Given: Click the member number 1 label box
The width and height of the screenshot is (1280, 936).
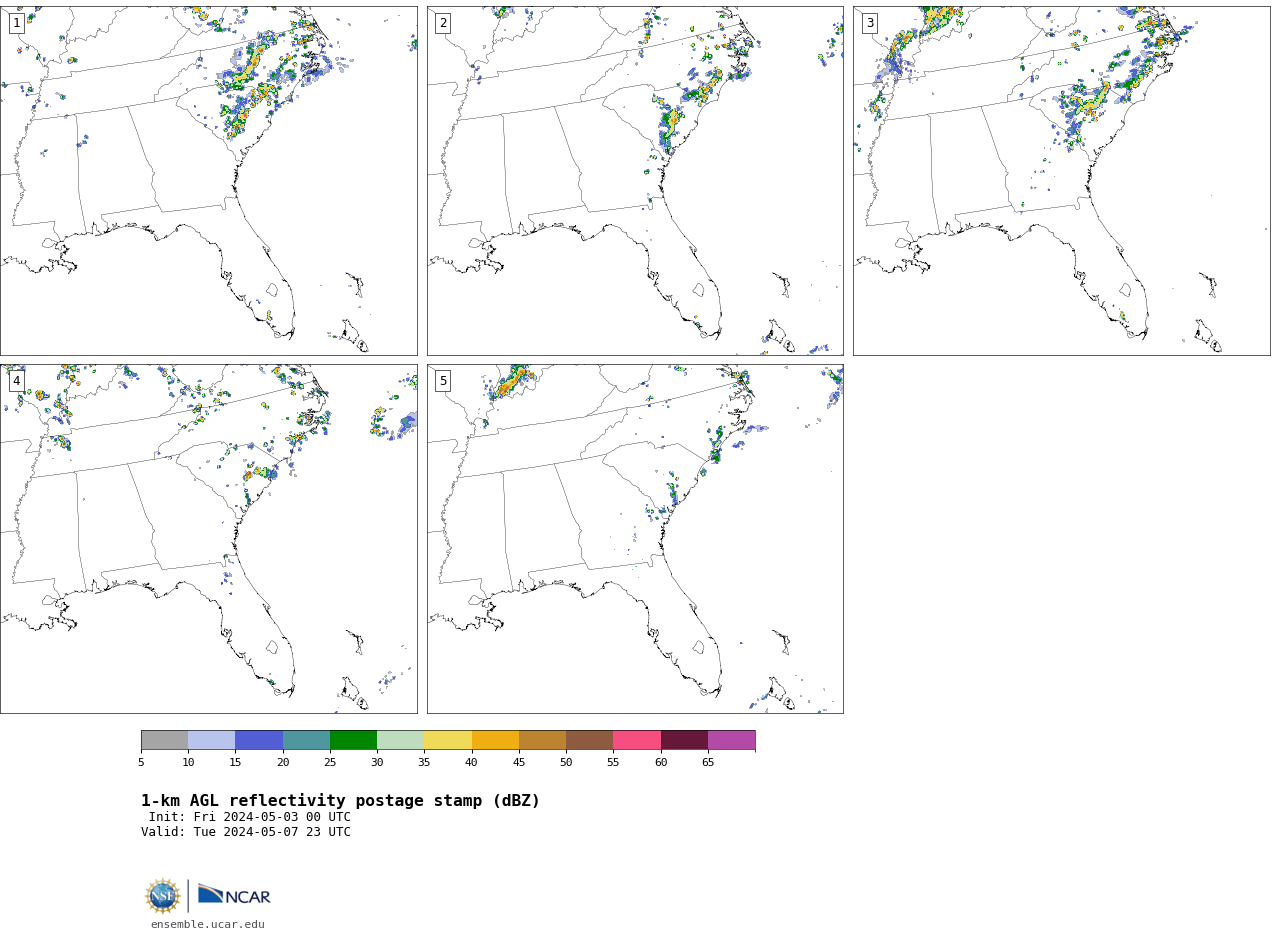Looking at the screenshot, I should coord(16,23).
